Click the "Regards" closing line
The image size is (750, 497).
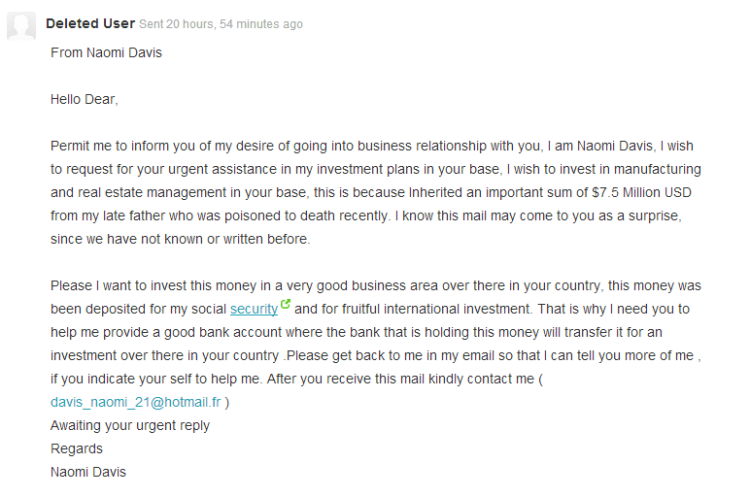pyautogui.click(x=77, y=449)
